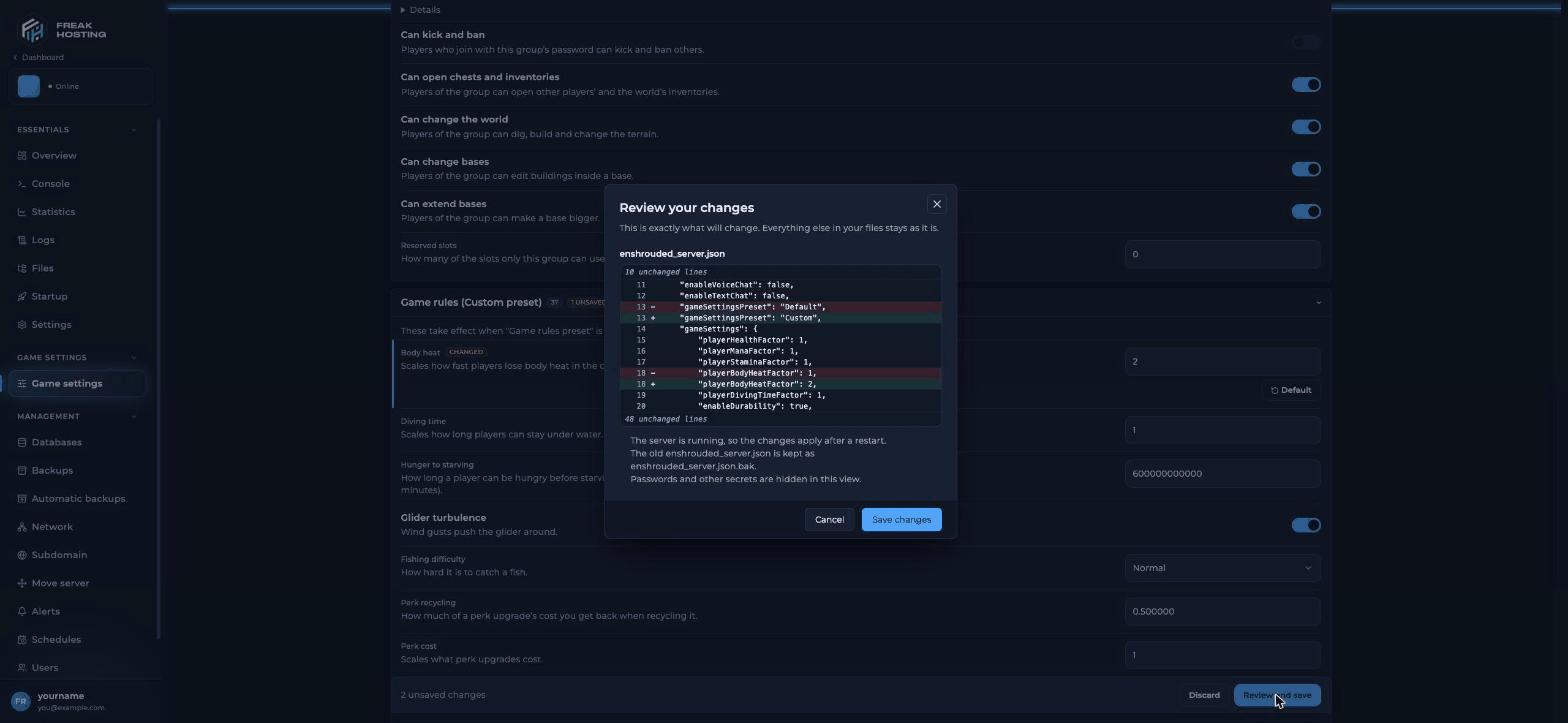Expand the Details disclosure triangle
This screenshot has width=1568, height=723.
[x=403, y=10]
